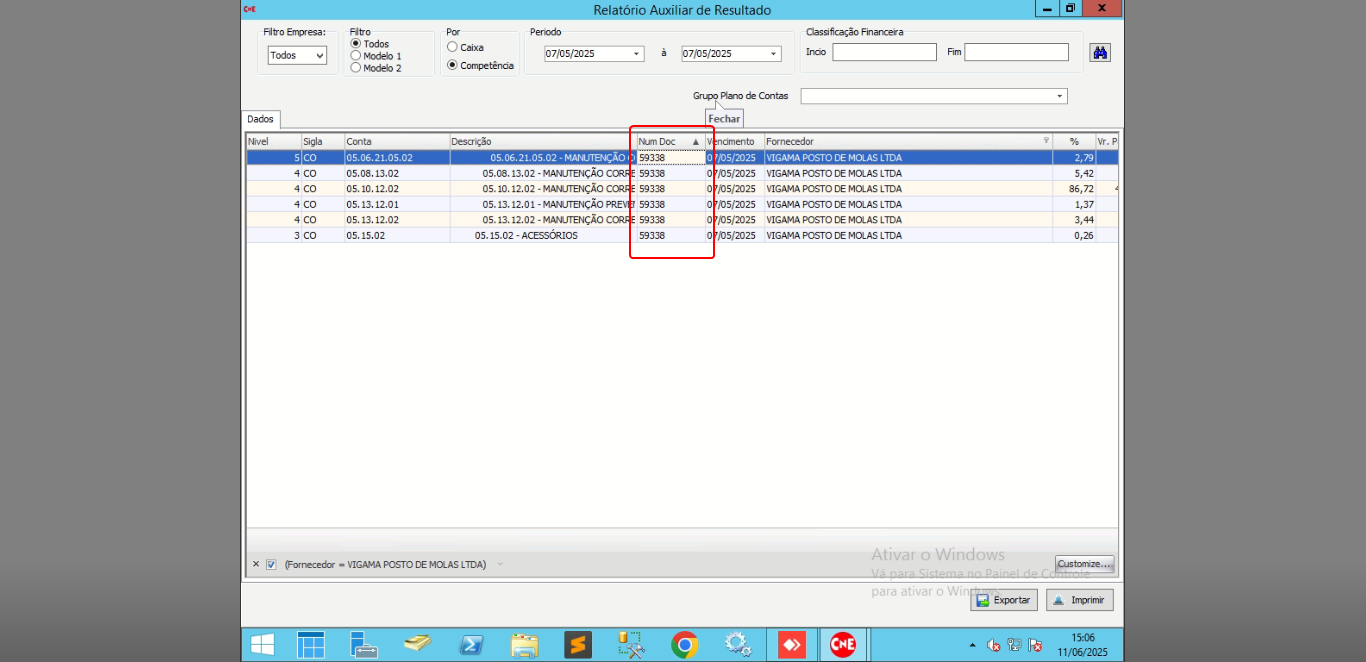The width and height of the screenshot is (1366, 662).
Task: Click the Customize filter button
Action: coord(1085,564)
